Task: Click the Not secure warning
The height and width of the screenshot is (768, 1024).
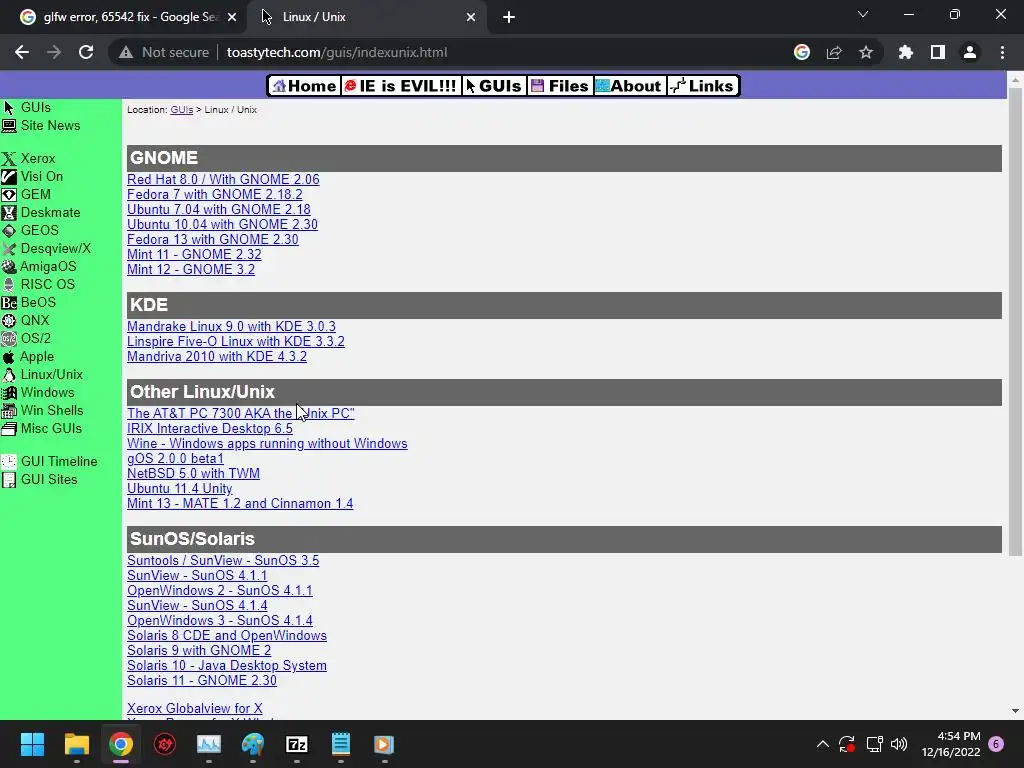Action: pos(164,52)
